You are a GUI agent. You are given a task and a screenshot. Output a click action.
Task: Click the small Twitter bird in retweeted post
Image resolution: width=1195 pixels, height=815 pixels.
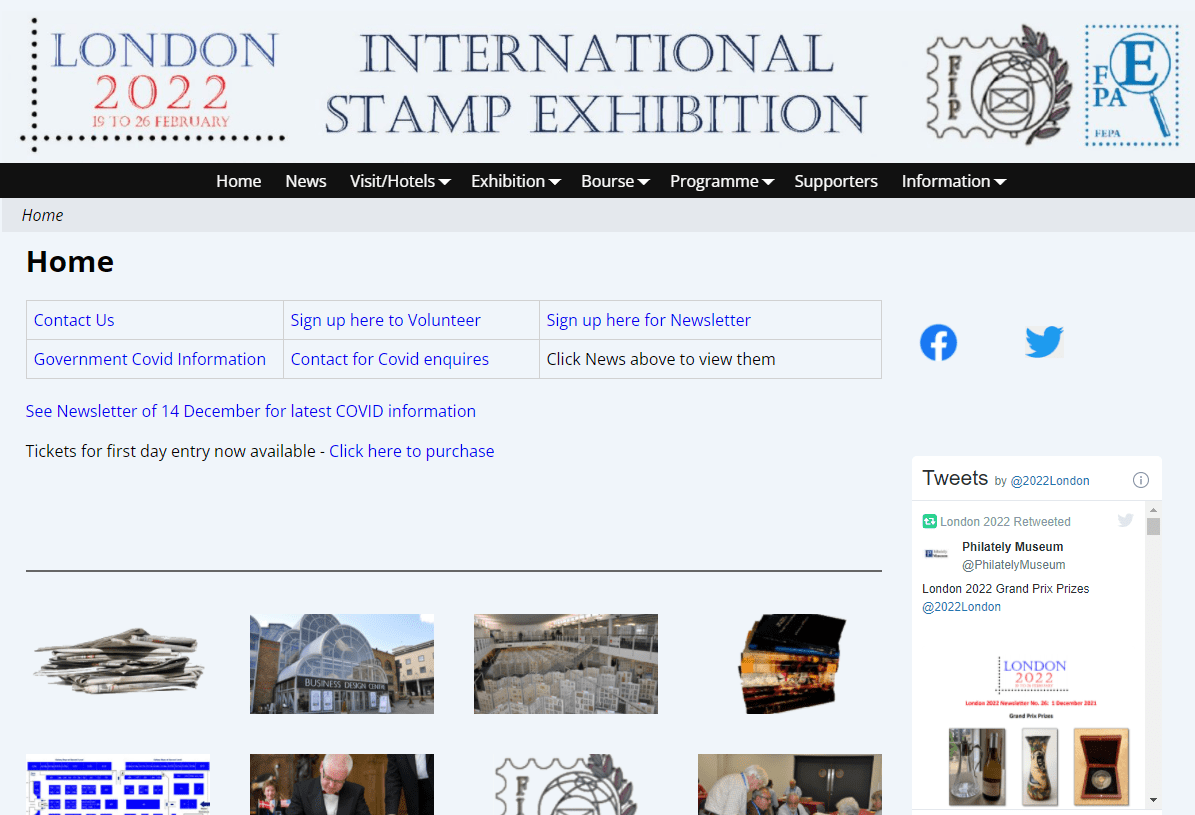1125,520
